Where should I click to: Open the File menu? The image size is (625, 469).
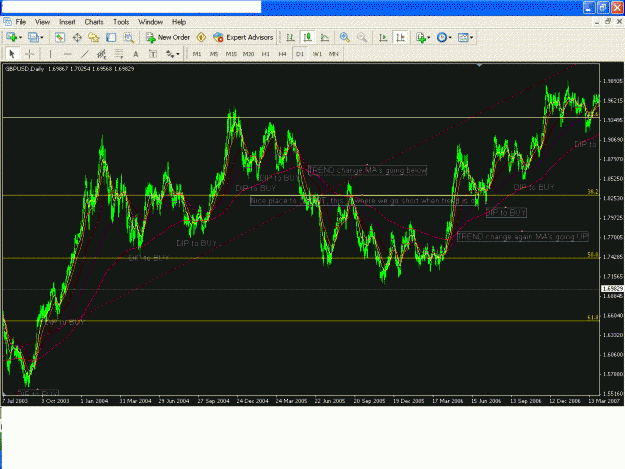(x=21, y=22)
